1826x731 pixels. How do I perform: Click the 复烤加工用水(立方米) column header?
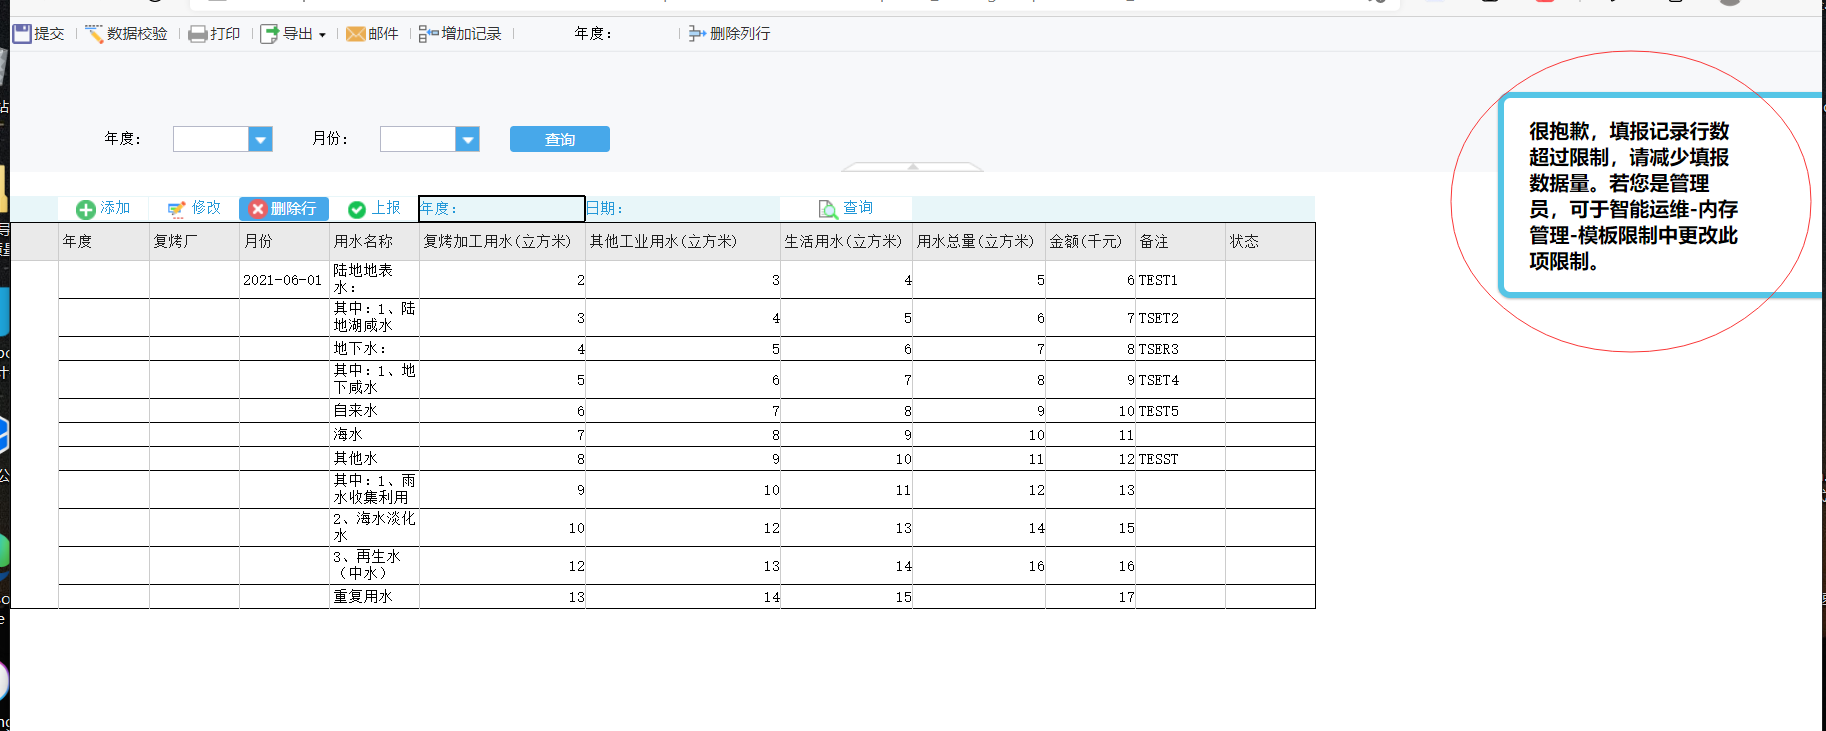[502, 241]
